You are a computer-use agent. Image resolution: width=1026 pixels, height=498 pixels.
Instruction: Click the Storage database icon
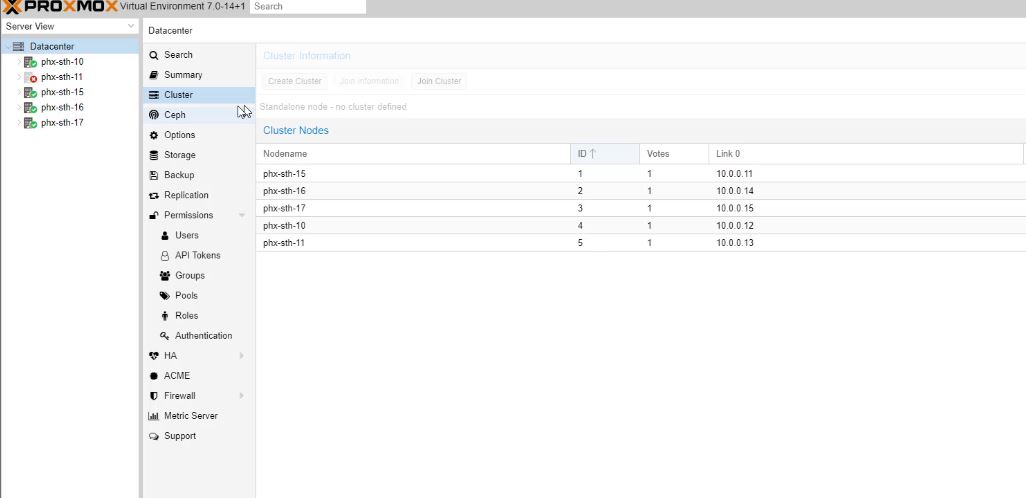click(154, 155)
